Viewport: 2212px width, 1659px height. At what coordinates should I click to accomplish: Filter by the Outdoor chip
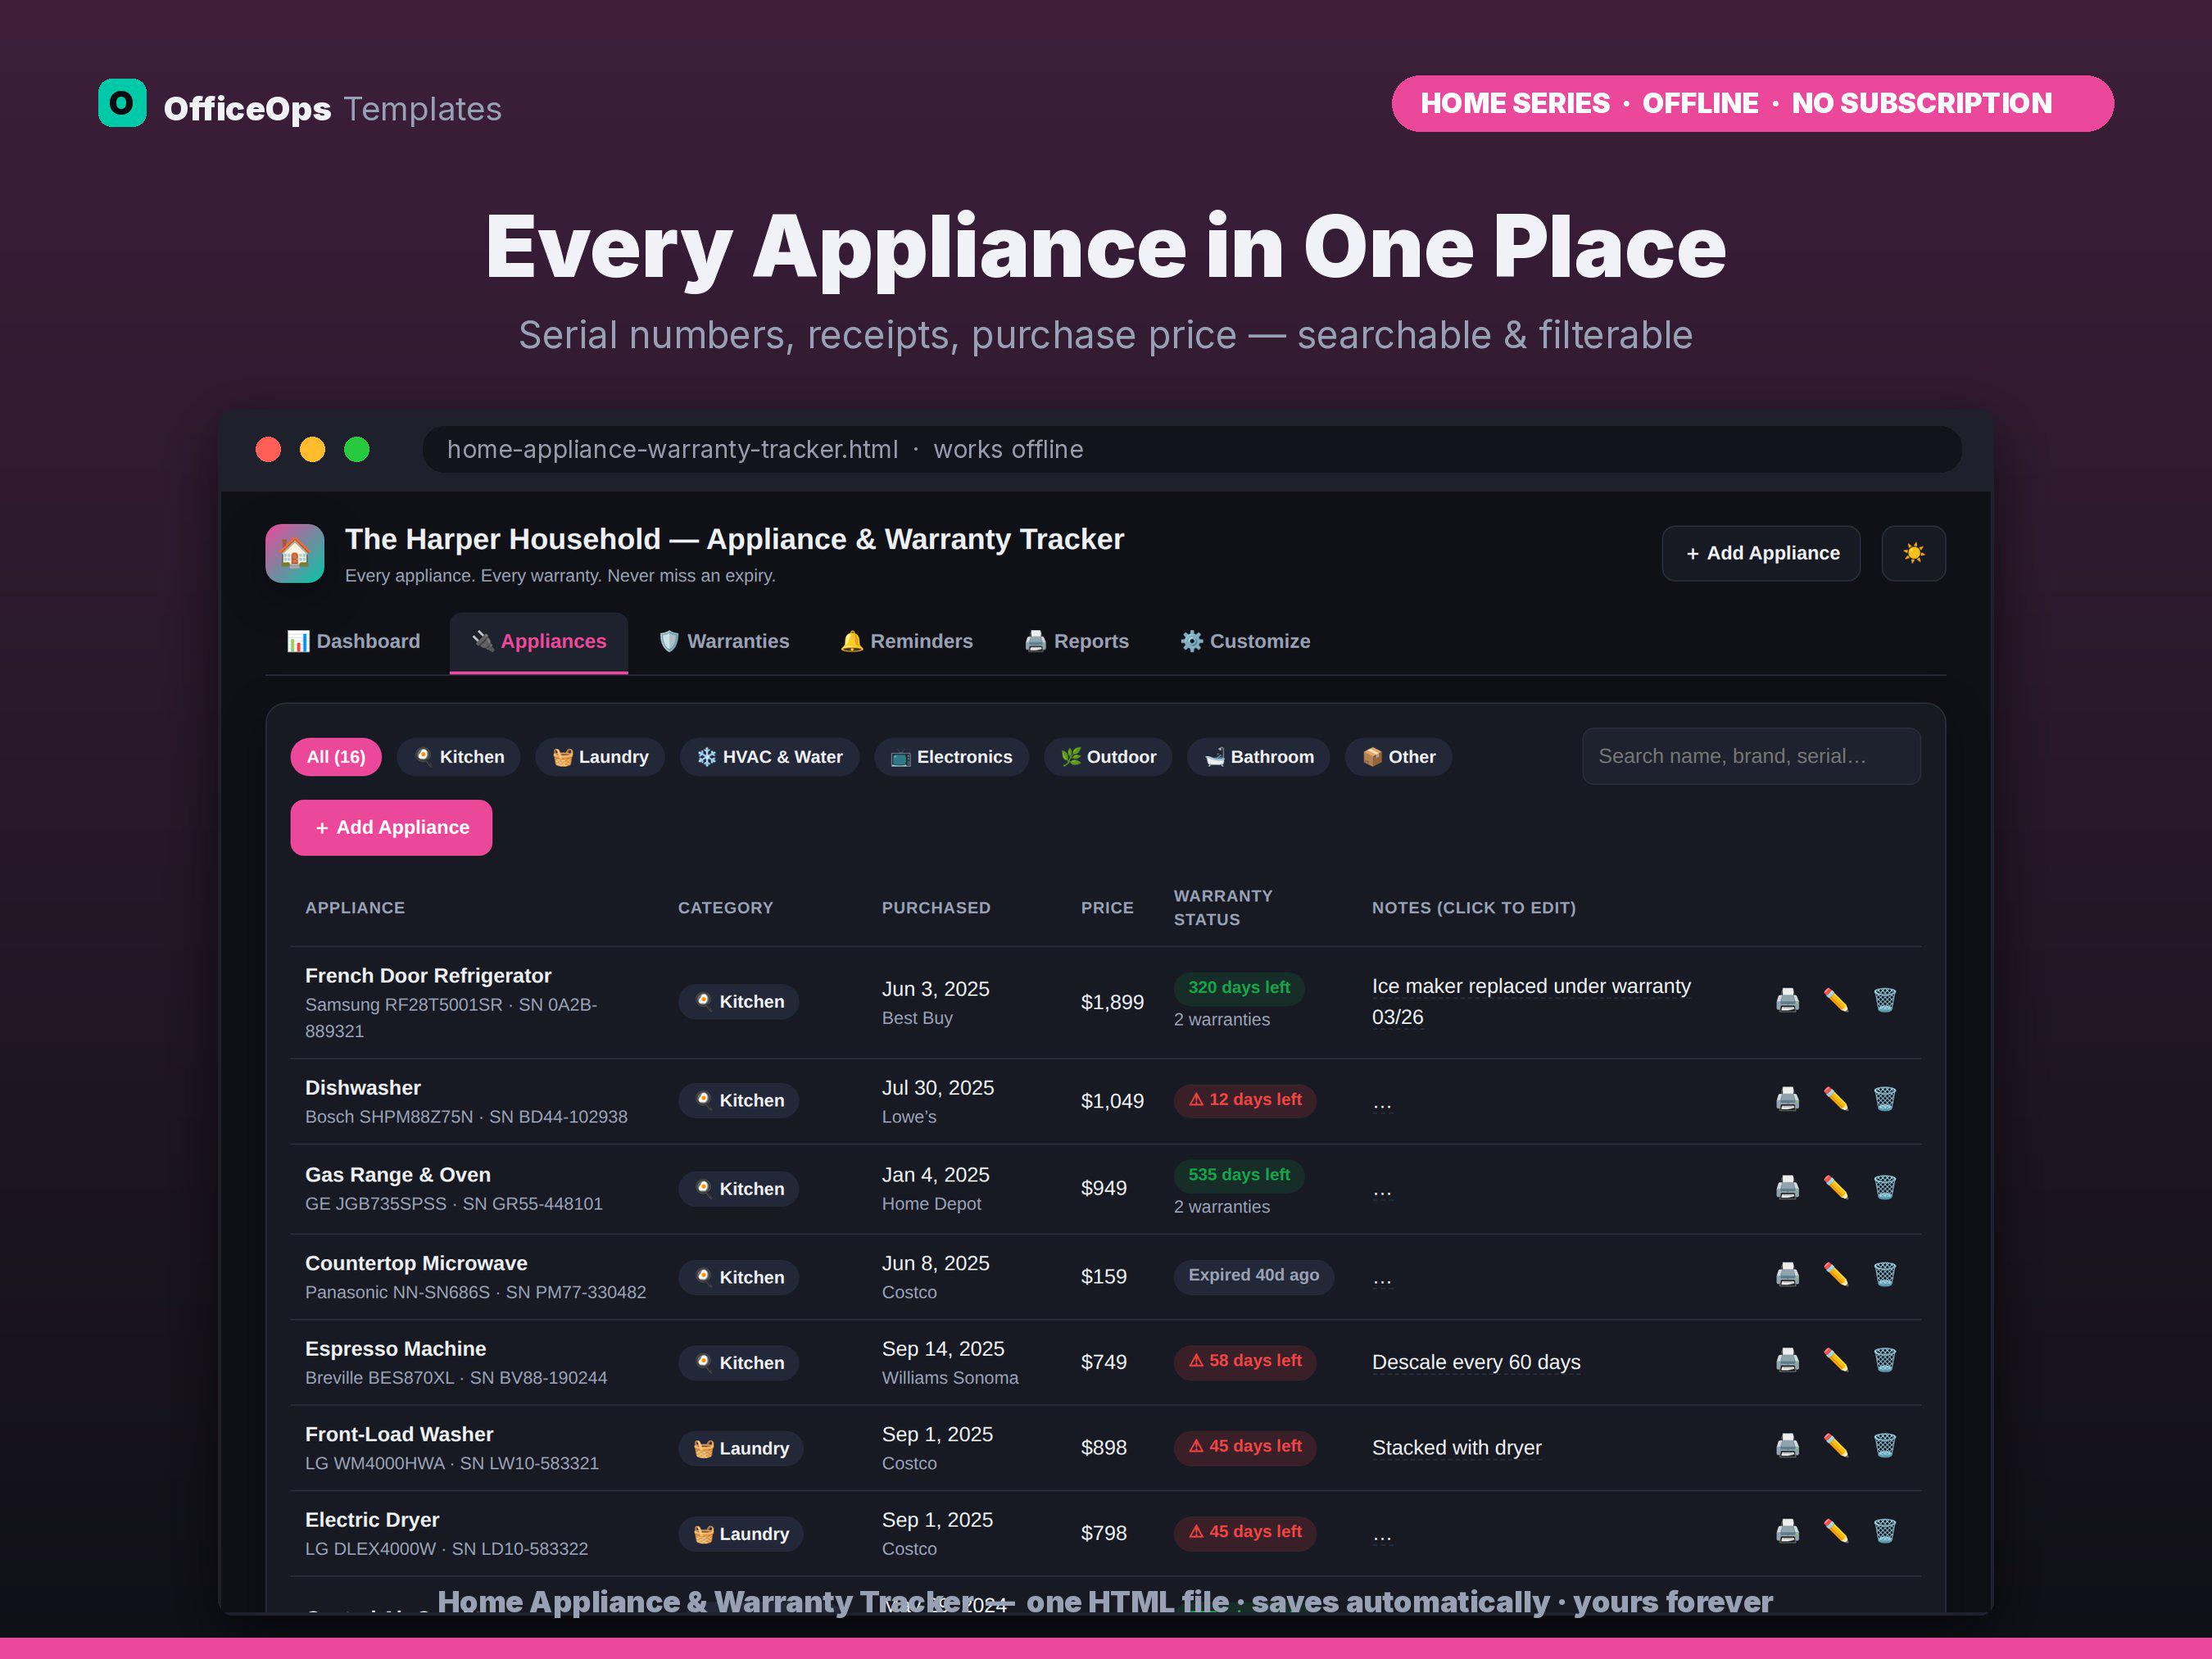click(x=1108, y=757)
